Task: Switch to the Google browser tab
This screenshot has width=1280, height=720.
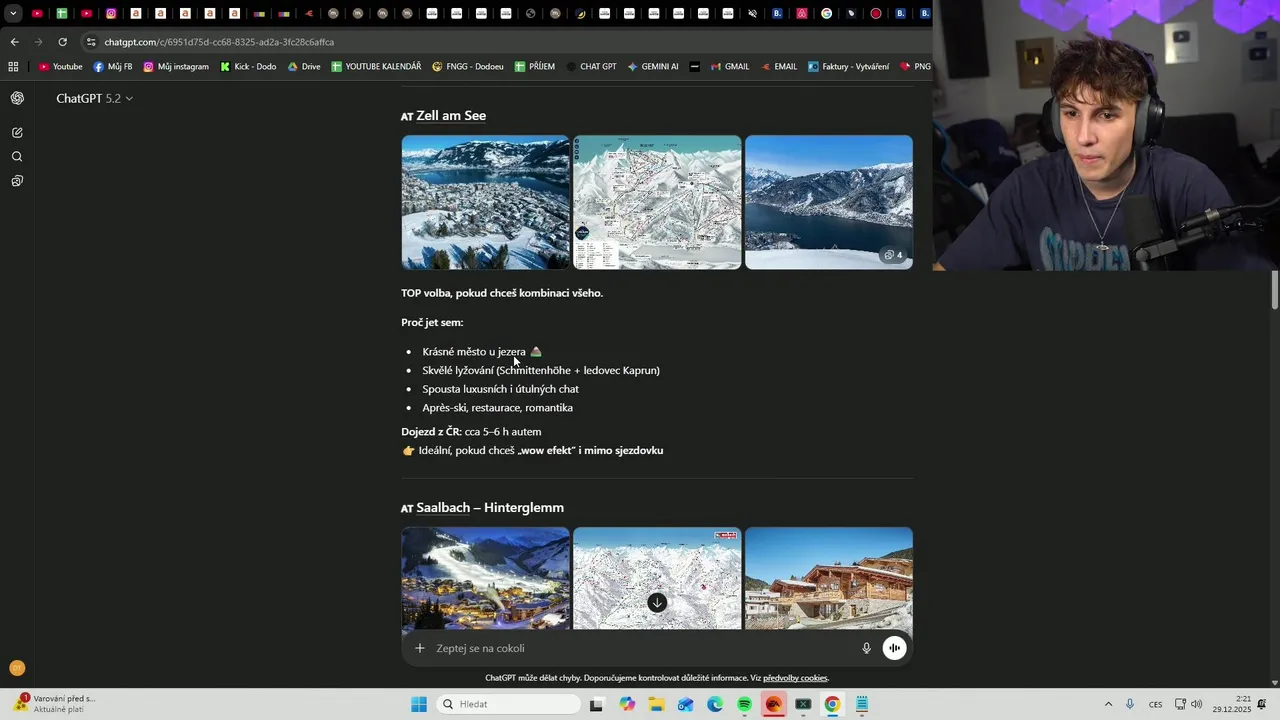Action: click(x=826, y=13)
